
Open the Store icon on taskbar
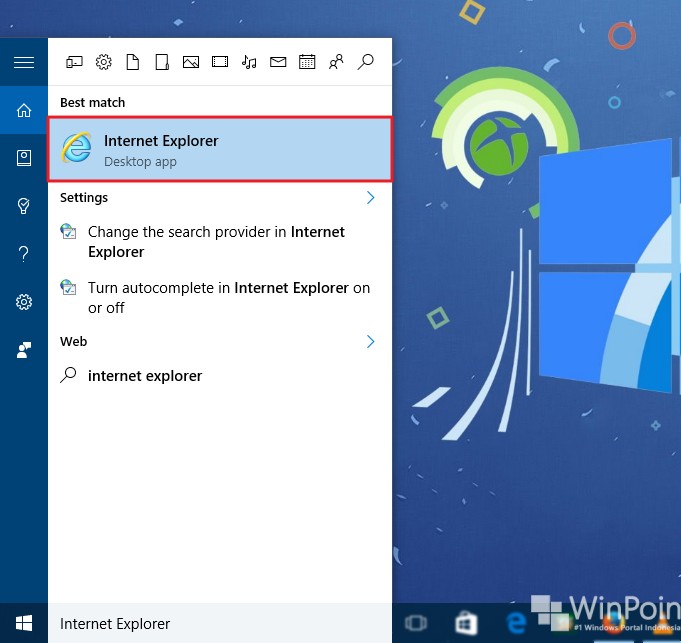click(x=466, y=623)
